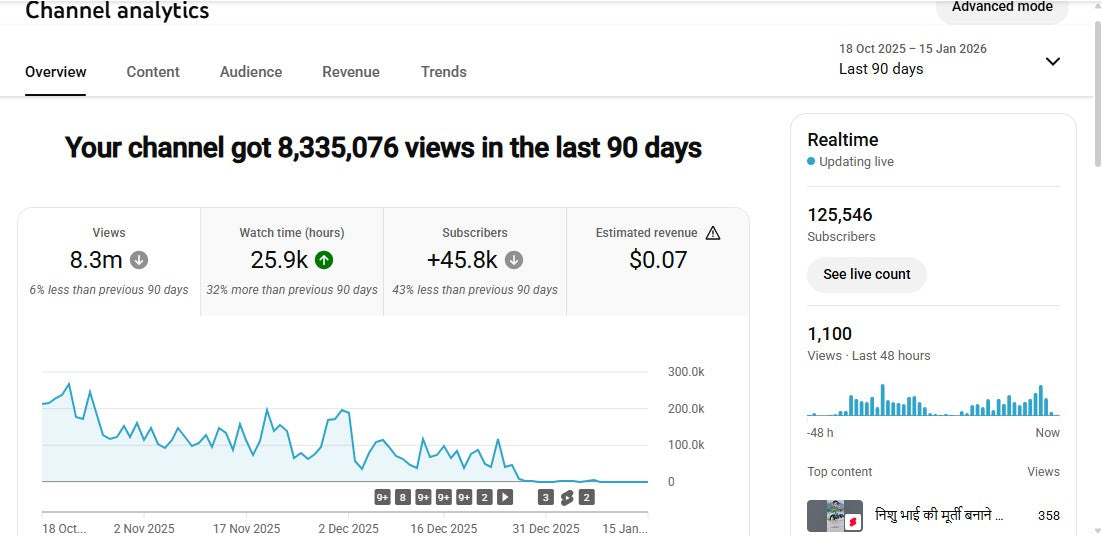Open date picker via the chevron arrow
This screenshot has height=536, width=1102.
click(x=1052, y=61)
